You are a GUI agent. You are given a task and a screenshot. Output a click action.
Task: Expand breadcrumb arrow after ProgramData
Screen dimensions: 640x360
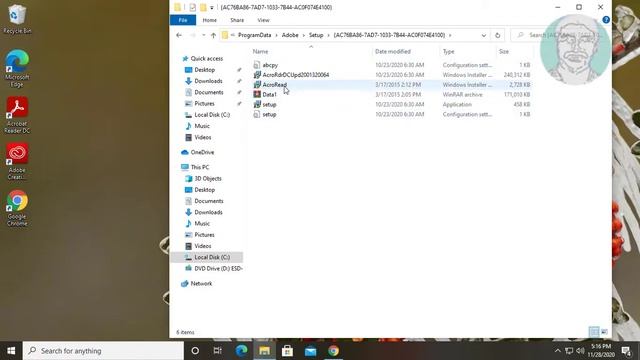276,36
